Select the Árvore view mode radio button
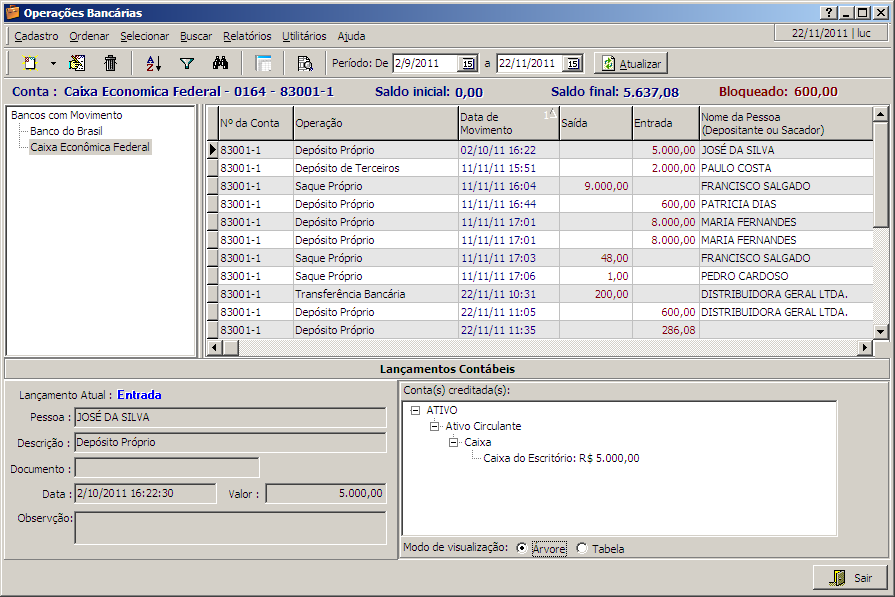895x597 pixels. (522, 548)
